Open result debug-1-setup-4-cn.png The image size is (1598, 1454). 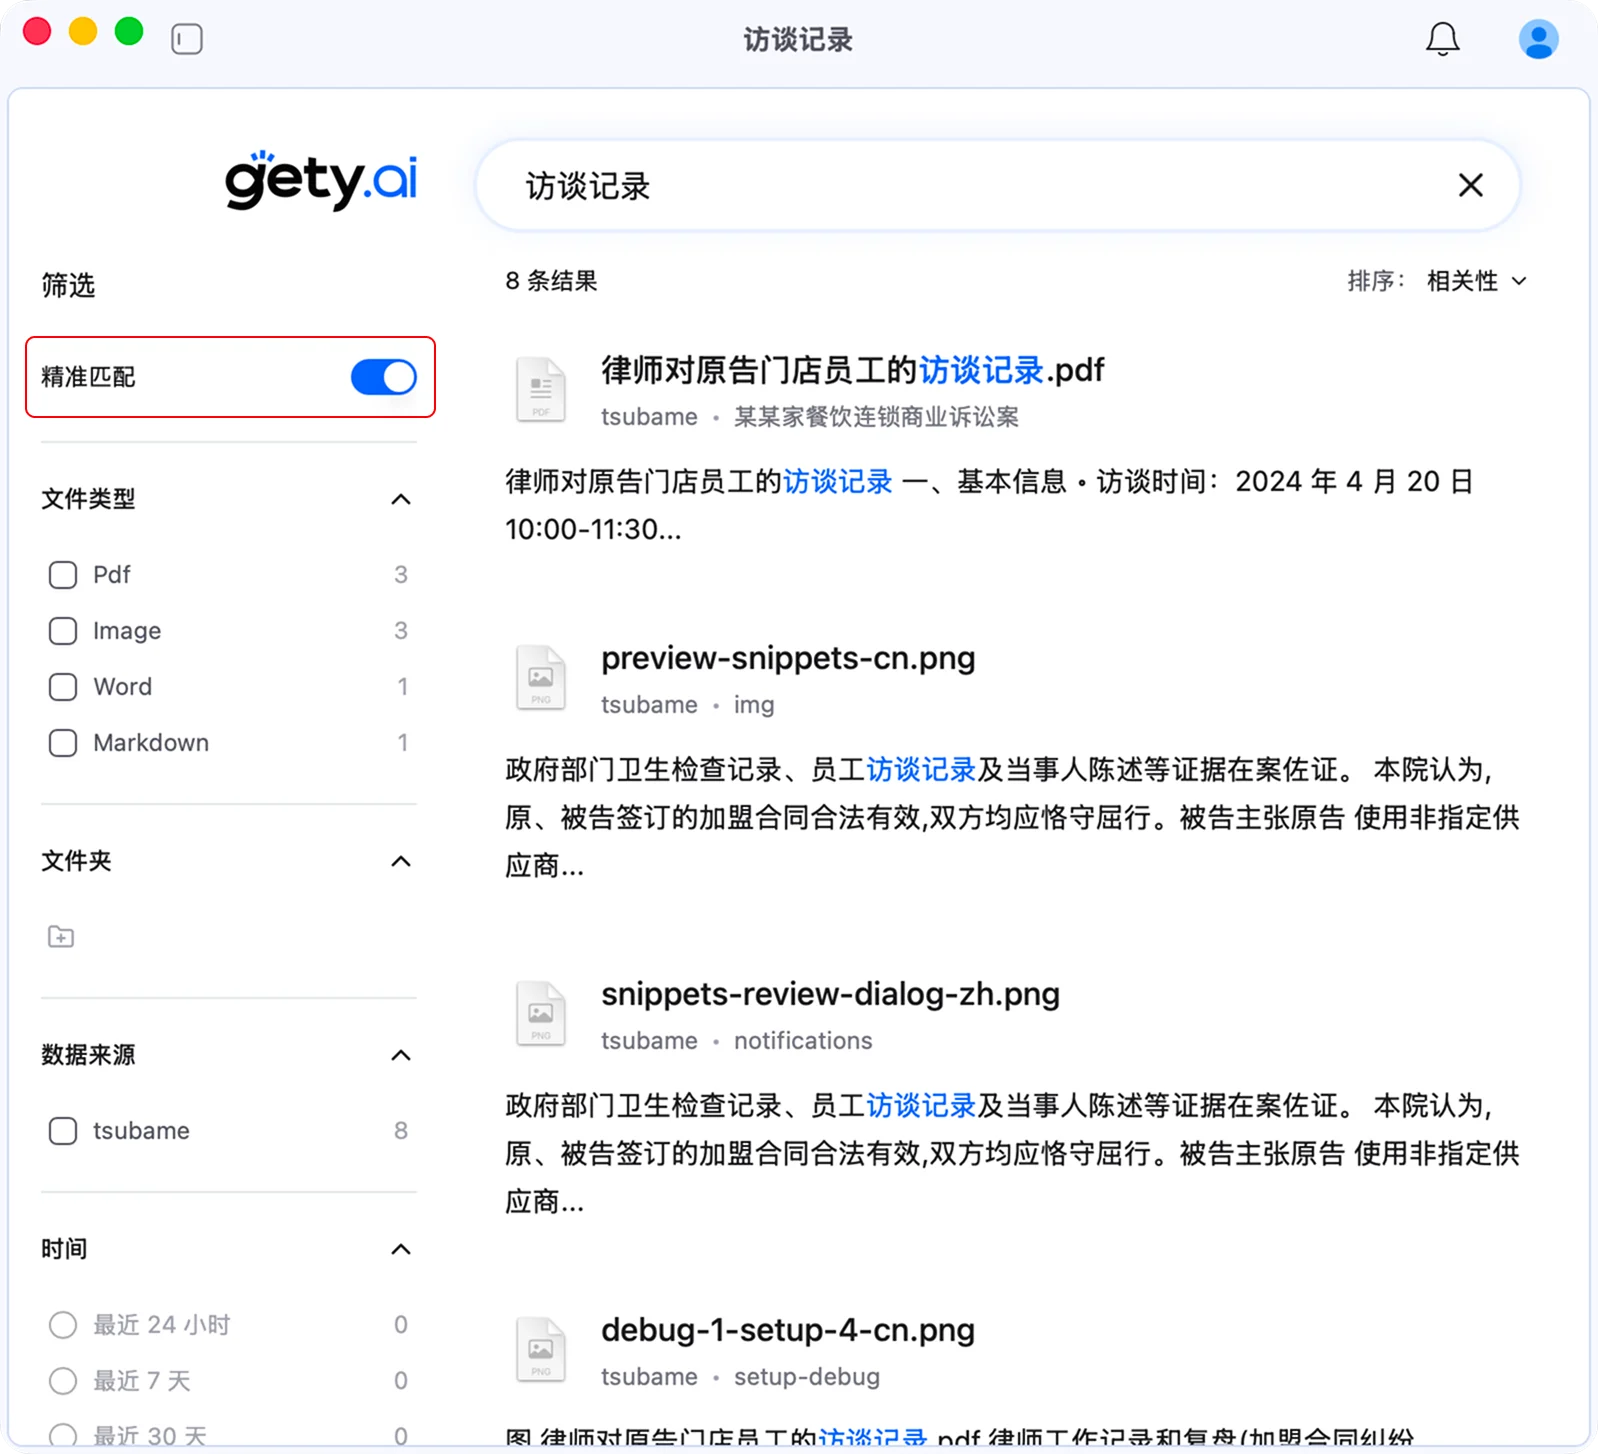coord(788,1330)
